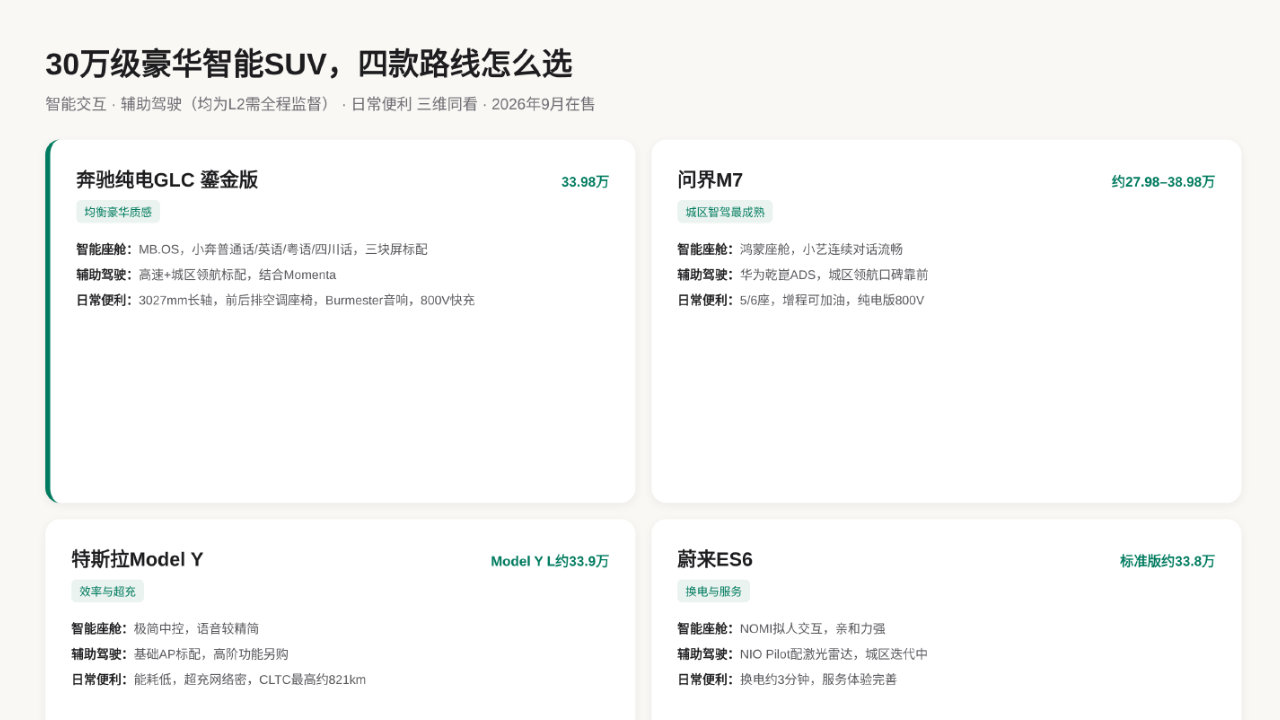This screenshot has height=720, width=1280.
Task: Click the 换电约3分钟 convenience line
Action: (787, 680)
